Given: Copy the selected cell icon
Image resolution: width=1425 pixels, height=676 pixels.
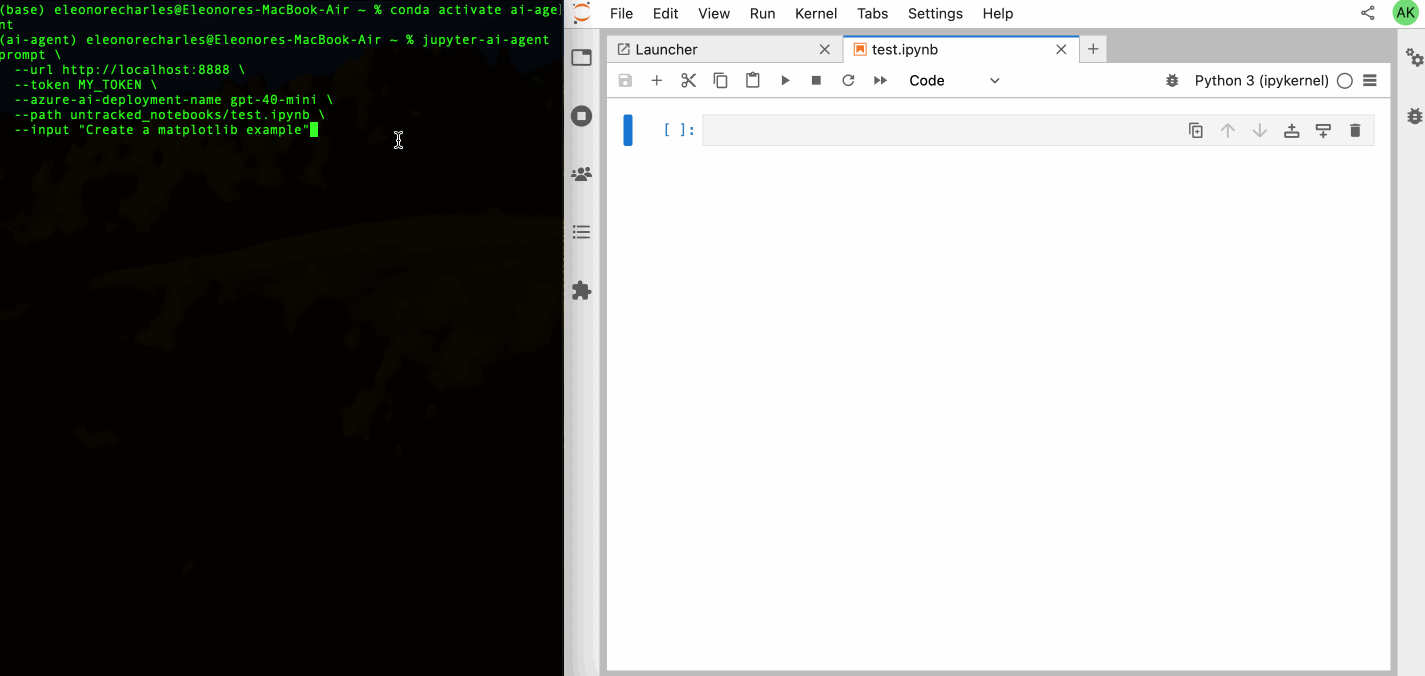Looking at the screenshot, I should click(721, 81).
